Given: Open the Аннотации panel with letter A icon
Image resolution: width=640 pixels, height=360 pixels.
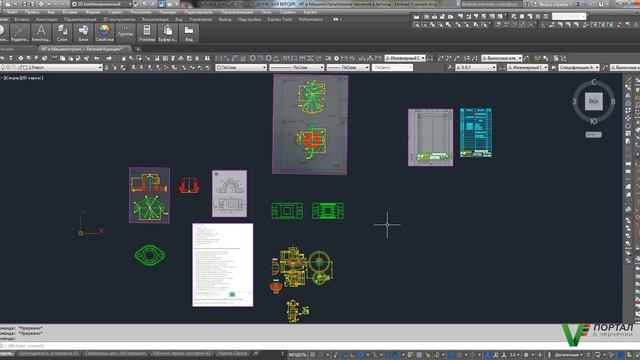Looking at the screenshot, I should point(41,33).
